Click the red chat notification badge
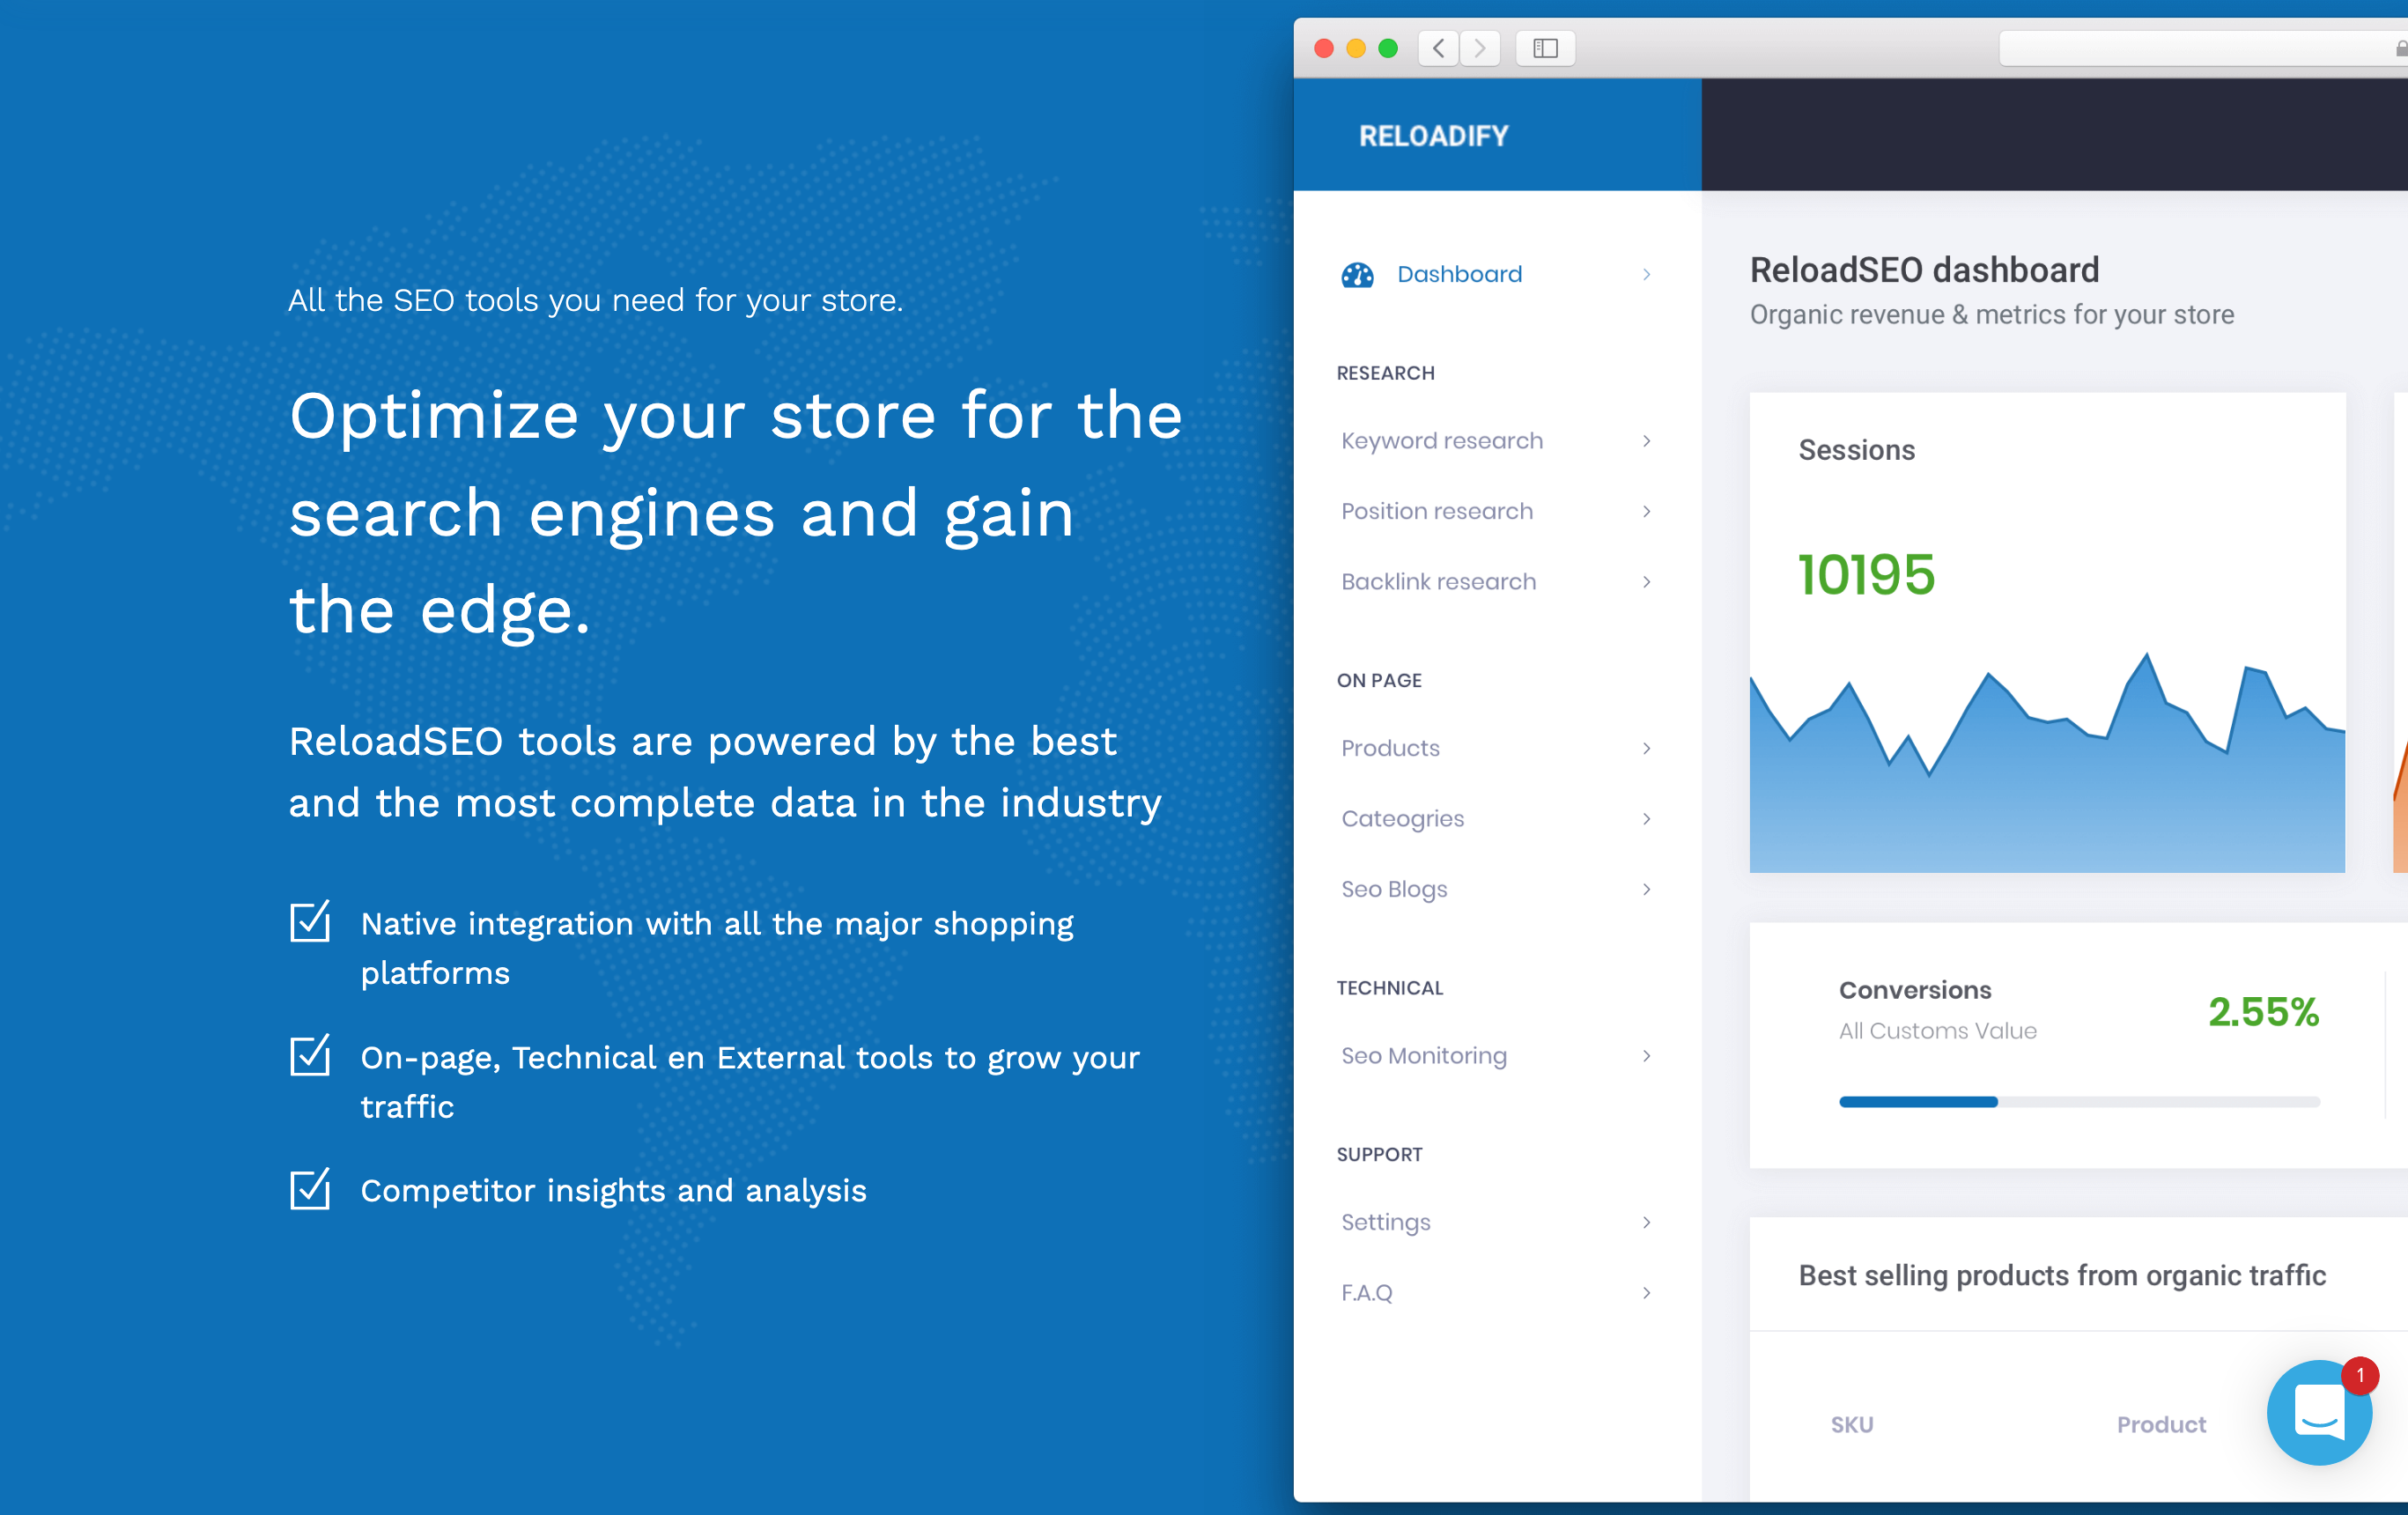The image size is (2408, 1515). (x=2360, y=1375)
